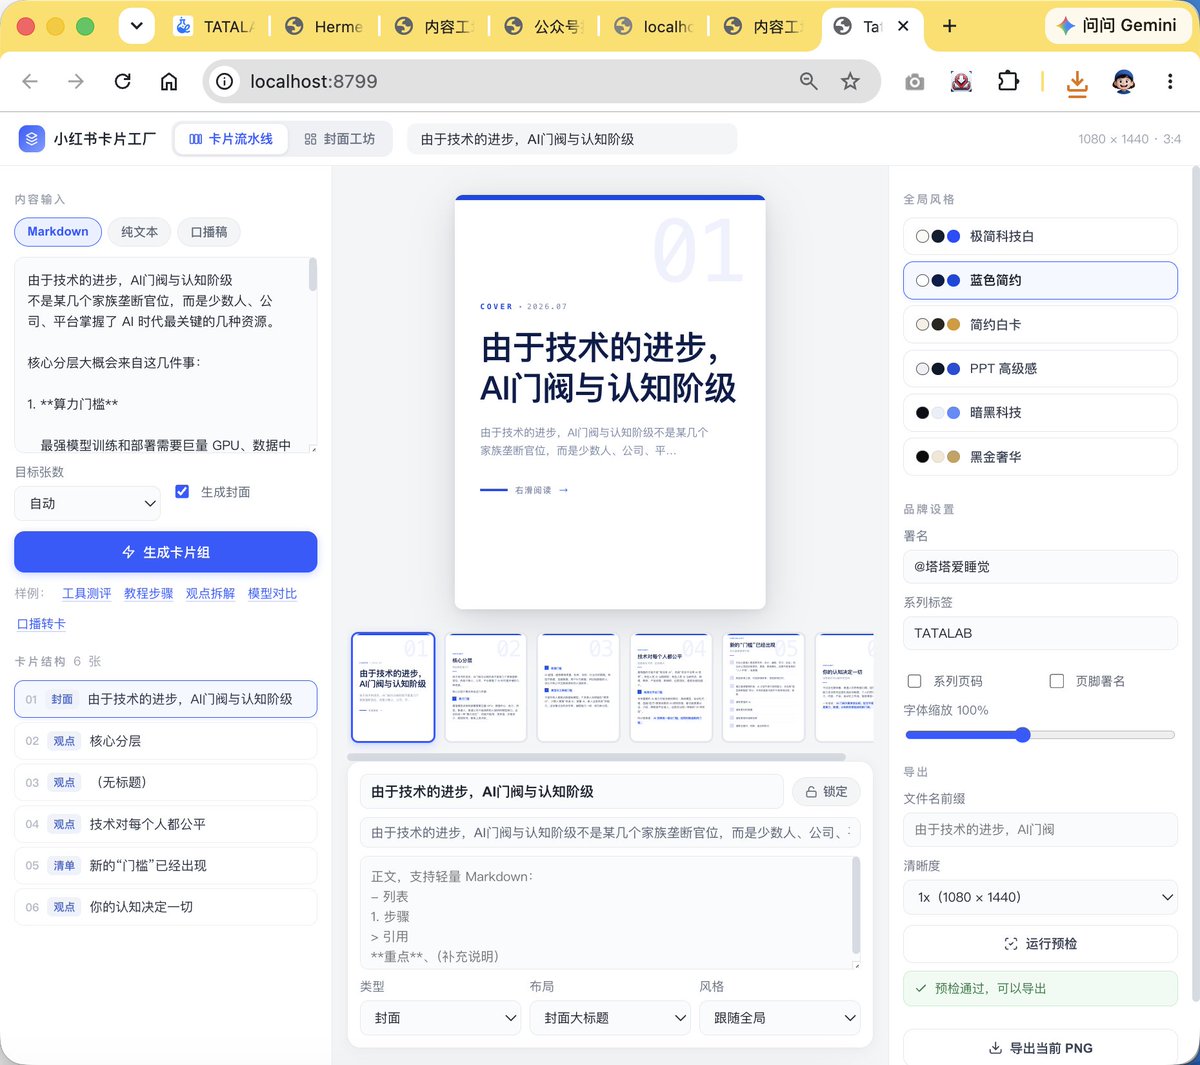Open the 目标张数 自动 dropdown
Screen dimensions: 1200x1065
click(x=87, y=504)
